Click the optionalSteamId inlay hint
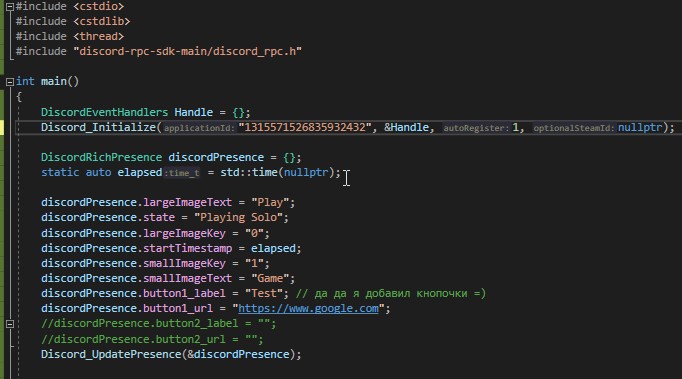 click(574, 128)
